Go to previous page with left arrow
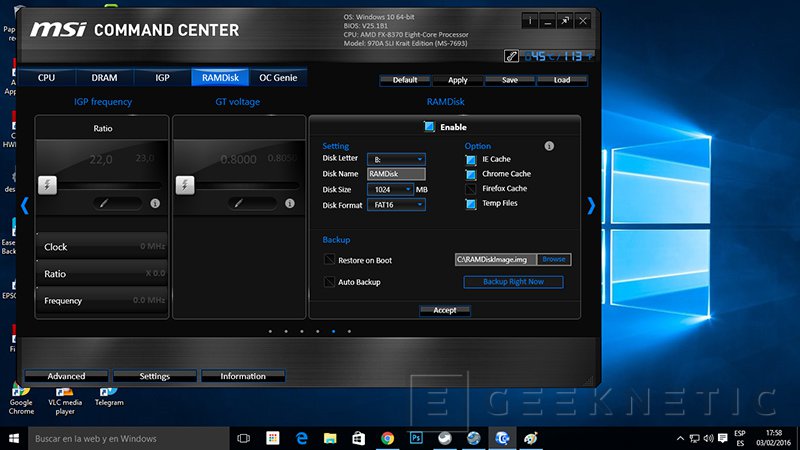This screenshot has width=800, height=450. [x=25, y=206]
